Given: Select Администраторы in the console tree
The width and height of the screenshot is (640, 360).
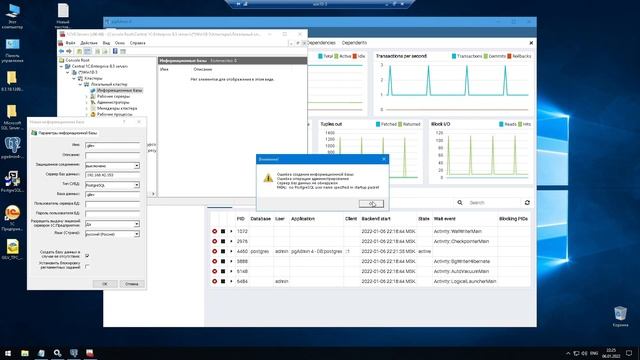Looking at the screenshot, I should tap(113, 102).
